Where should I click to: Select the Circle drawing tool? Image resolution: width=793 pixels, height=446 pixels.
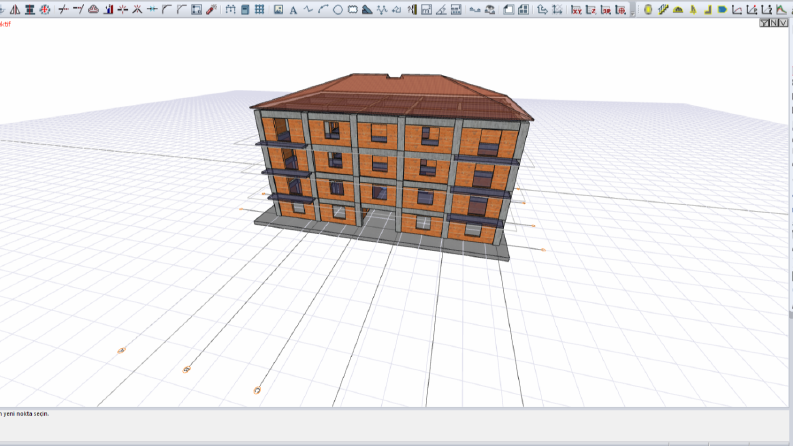[x=338, y=9]
